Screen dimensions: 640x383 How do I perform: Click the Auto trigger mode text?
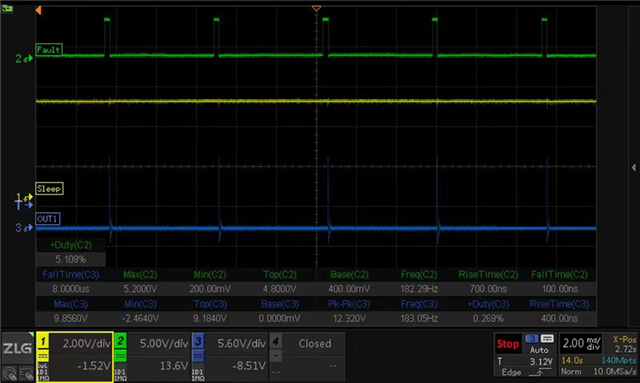point(539,350)
